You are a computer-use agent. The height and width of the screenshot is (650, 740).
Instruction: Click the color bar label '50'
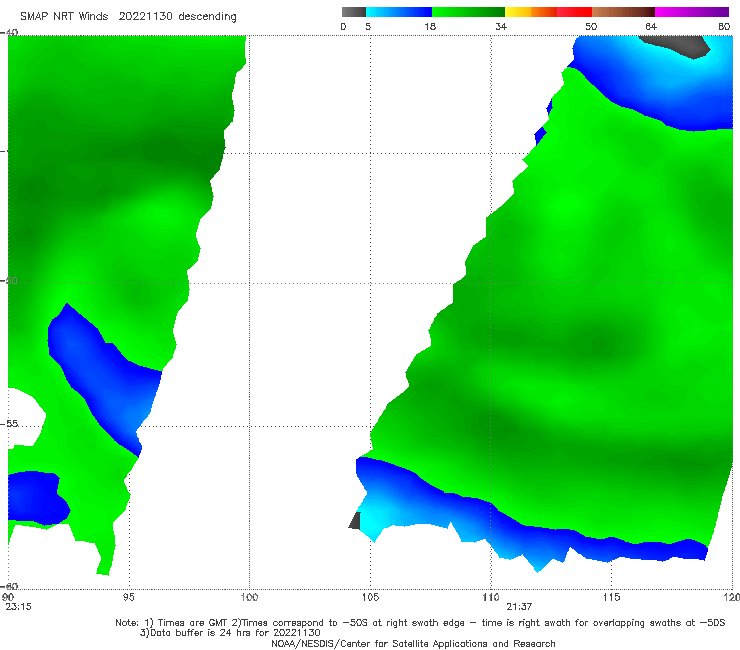click(591, 27)
